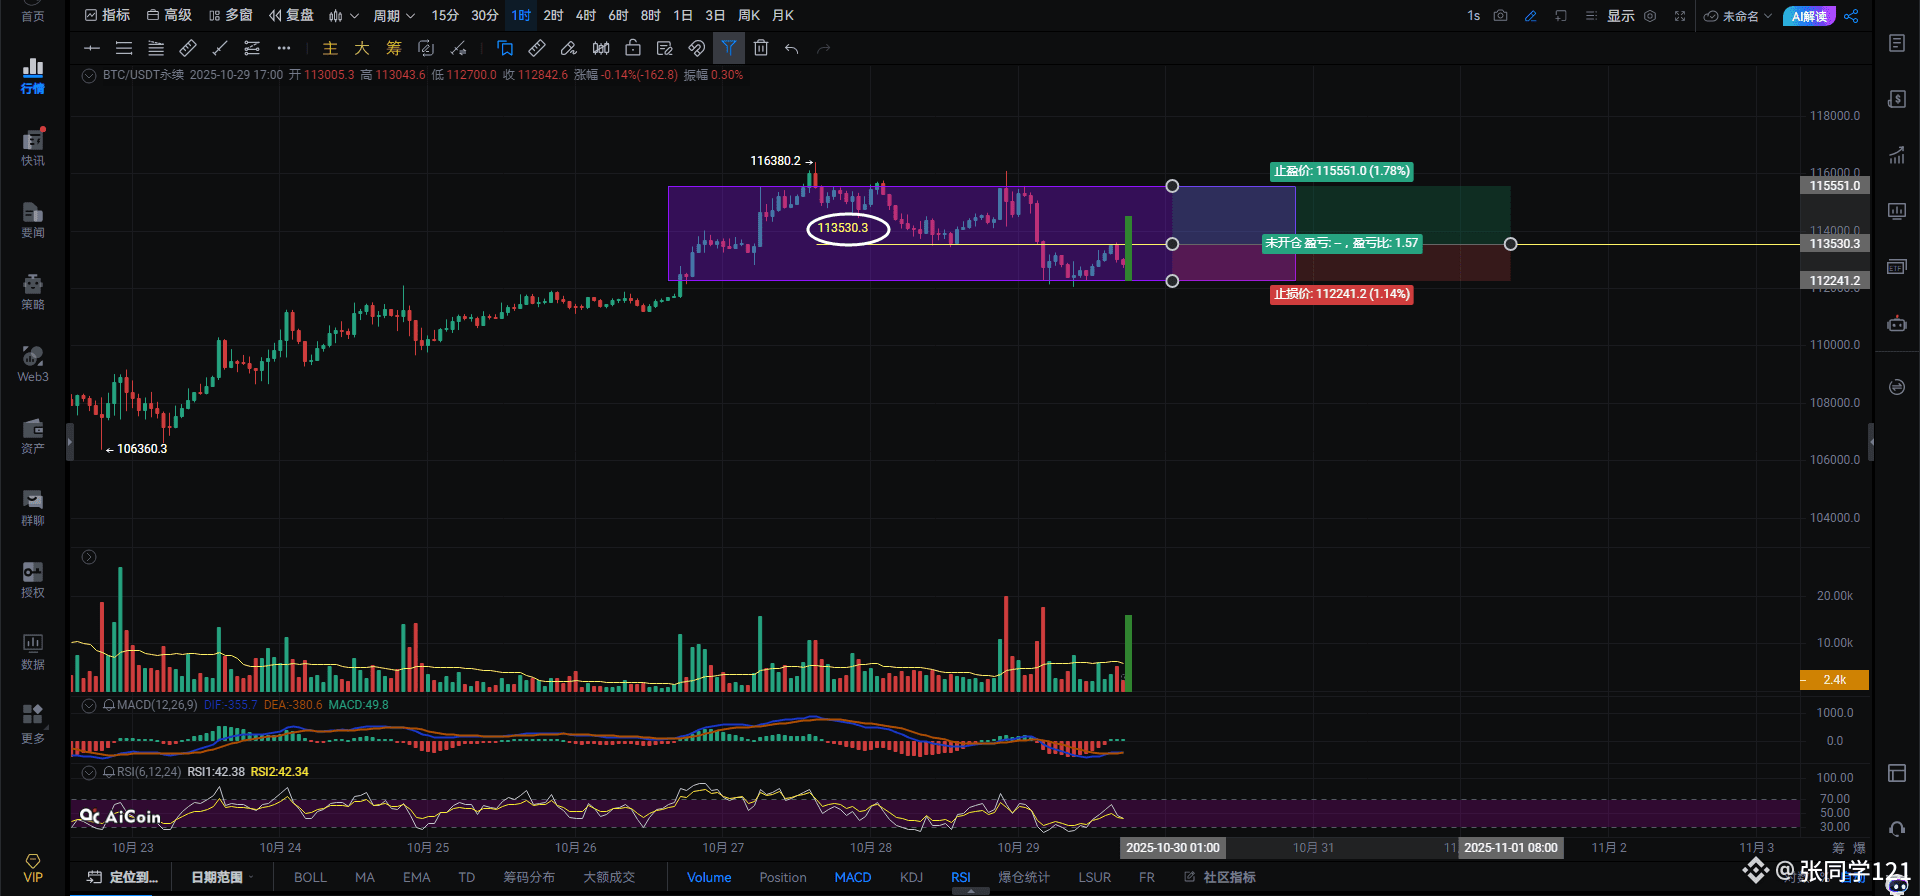Disable the Volume sub-indicator

(709, 877)
